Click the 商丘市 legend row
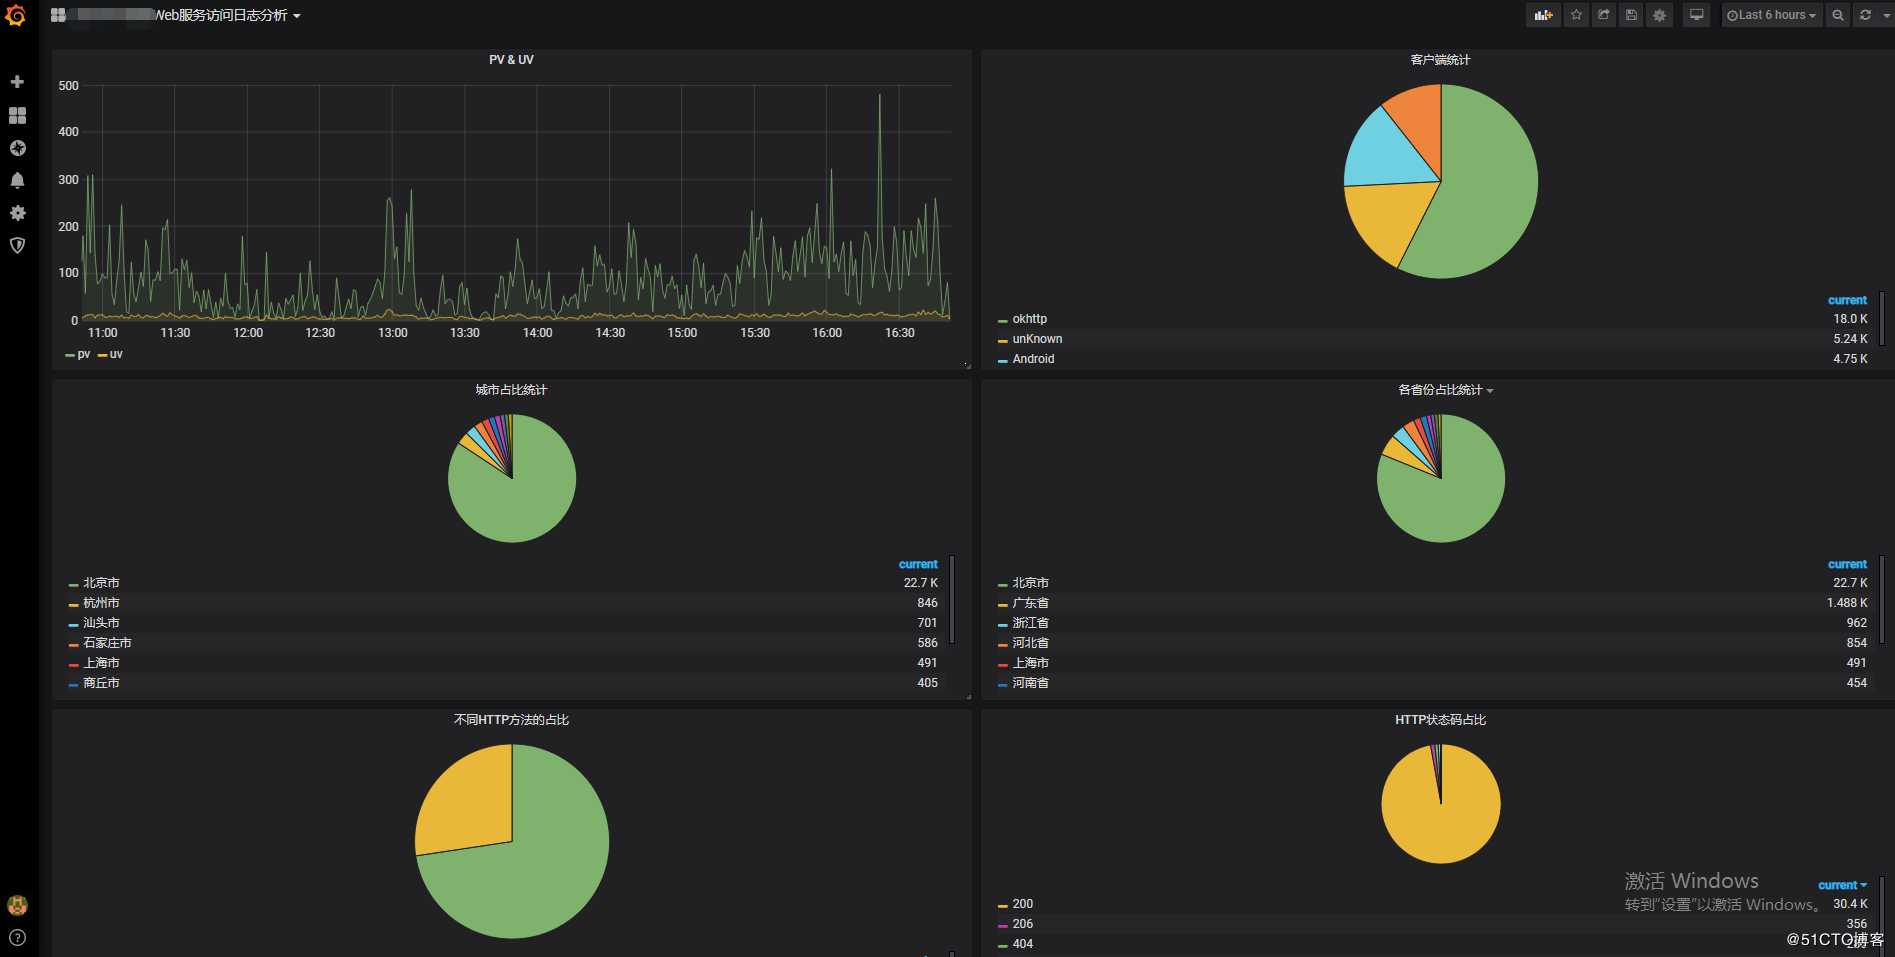Image resolution: width=1895 pixels, height=957 pixels. coord(503,683)
